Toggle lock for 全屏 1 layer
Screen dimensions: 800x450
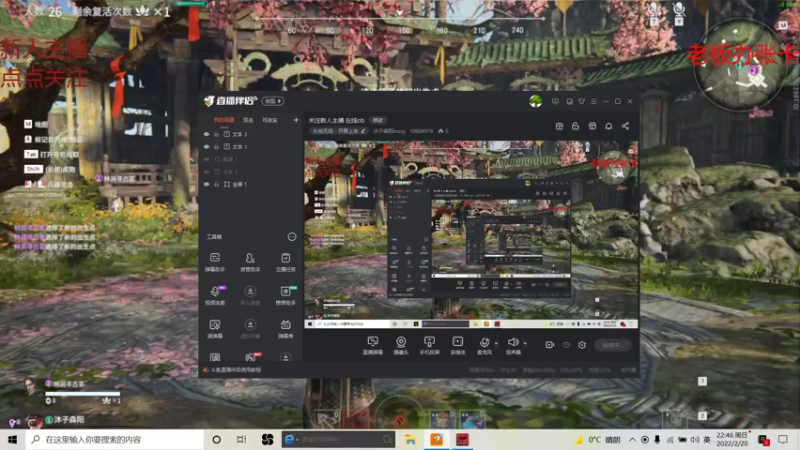216,184
